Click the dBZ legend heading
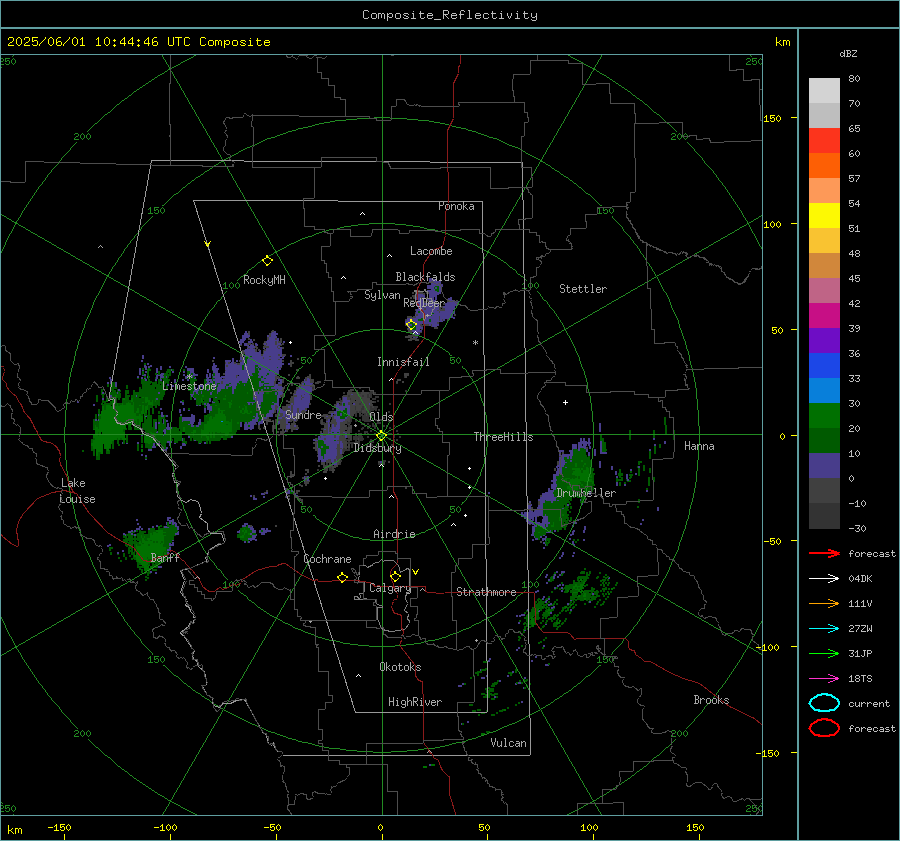Viewport: 900px width, 841px height. coord(848,53)
